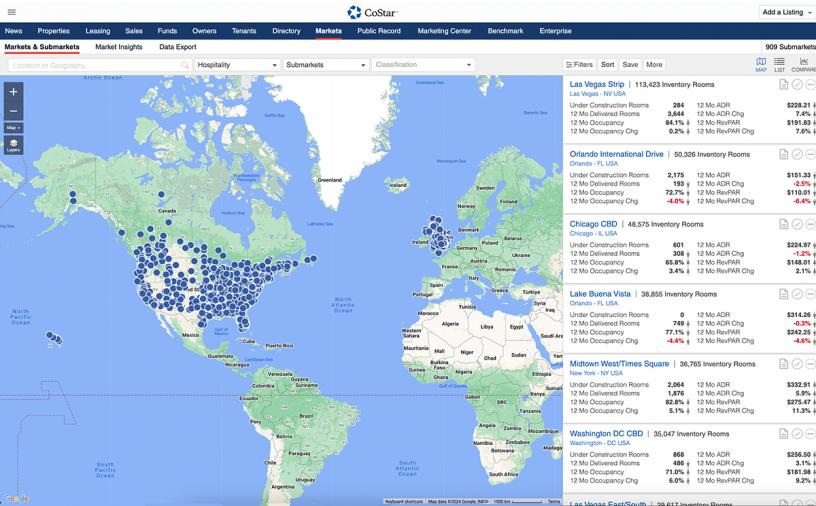The width and height of the screenshot is (816, 506).
Task: Open the Lake Buena Vista submarket link
Action: click(x=600, y=294)
